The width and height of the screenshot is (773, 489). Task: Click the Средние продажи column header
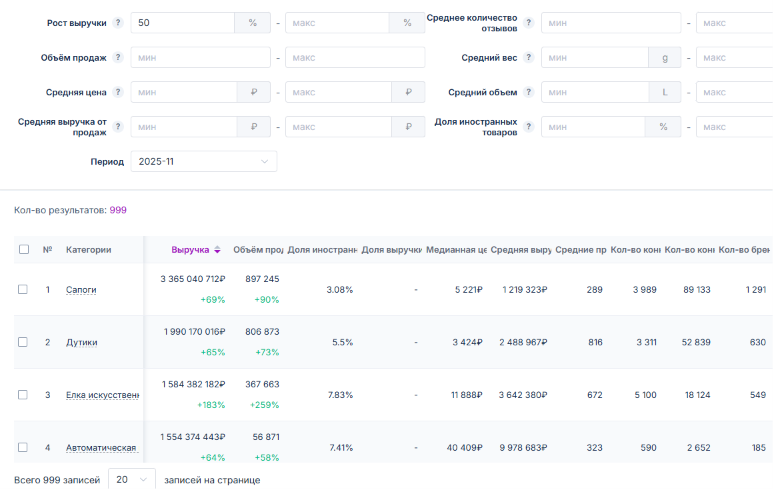tap(581, 250)
